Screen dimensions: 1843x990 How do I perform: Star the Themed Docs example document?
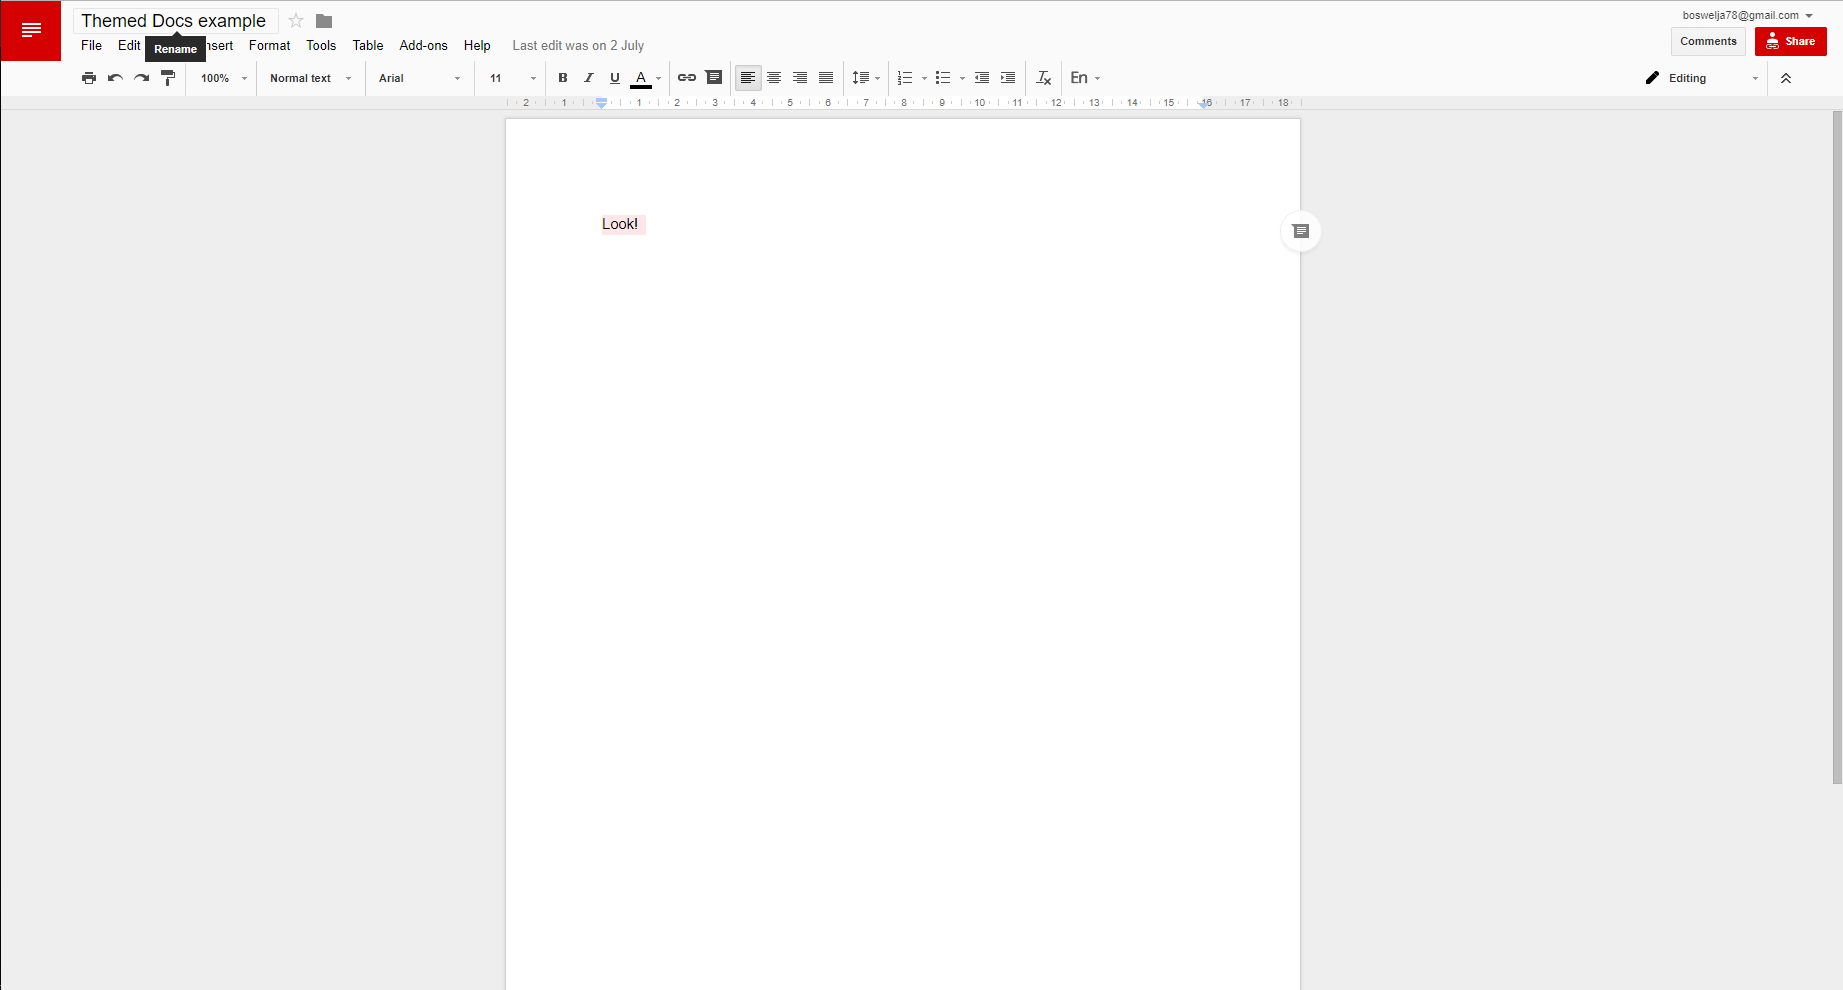(296, 21)
